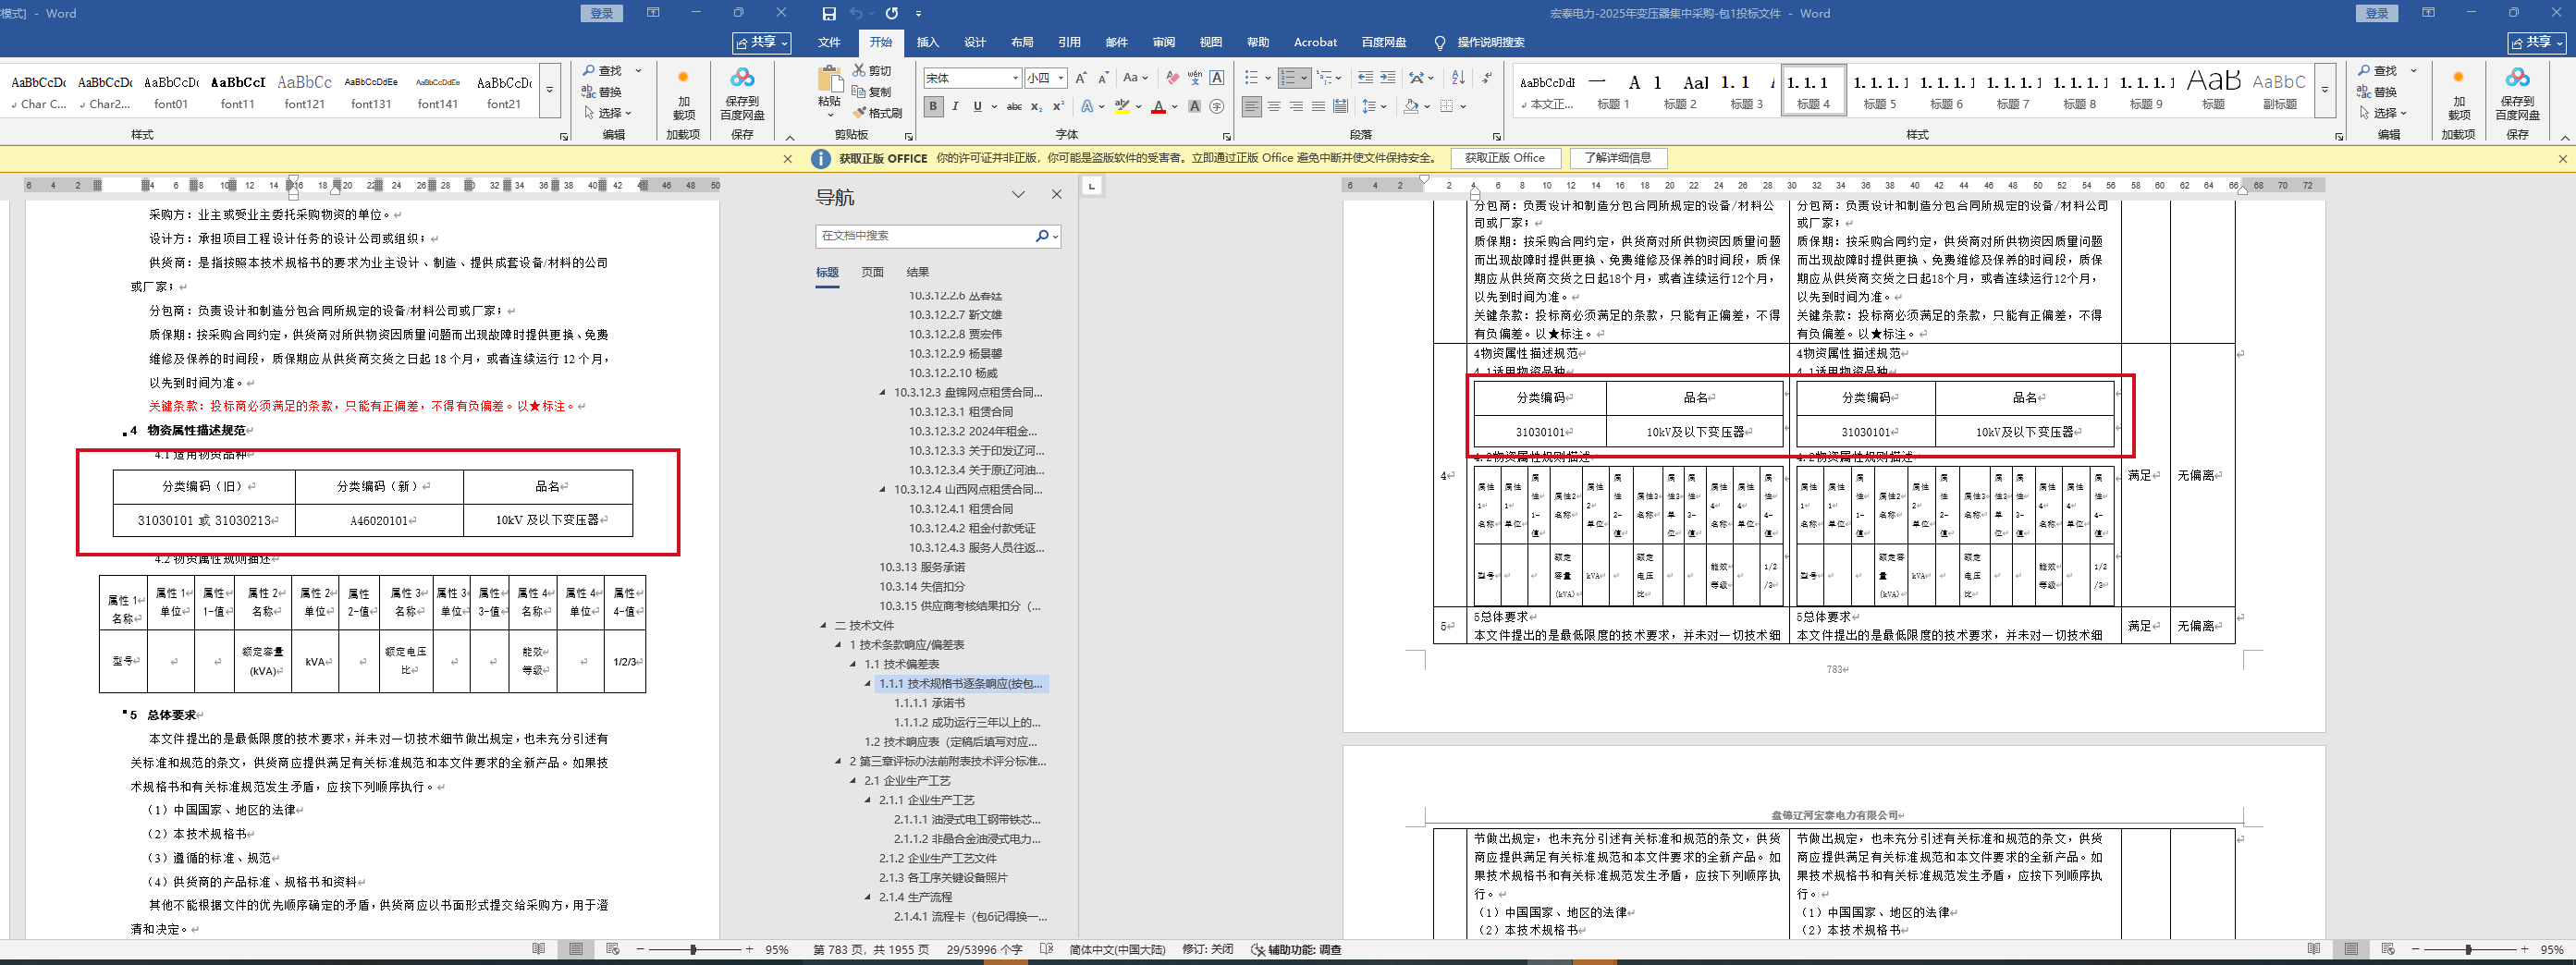Click 保存到百度网盘 in the left Word window
Viewport: 2576px width, 965px height.
(742, 93)
